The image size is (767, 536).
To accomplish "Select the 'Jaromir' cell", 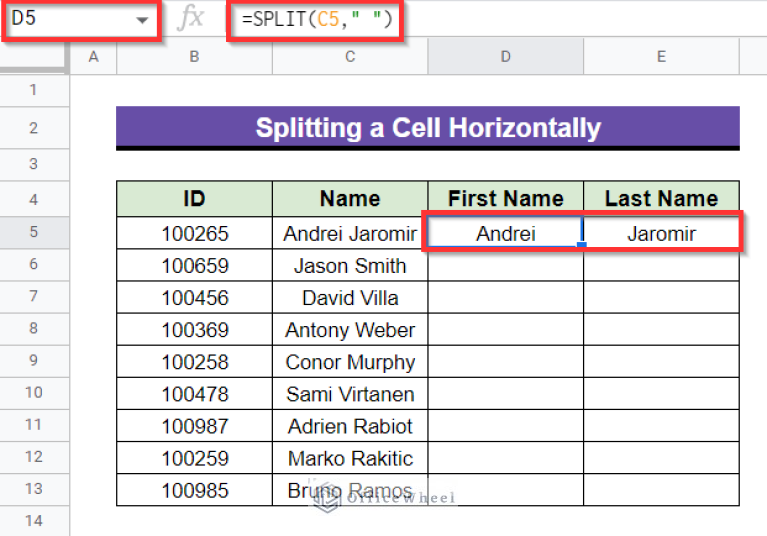I will [661, 234].
